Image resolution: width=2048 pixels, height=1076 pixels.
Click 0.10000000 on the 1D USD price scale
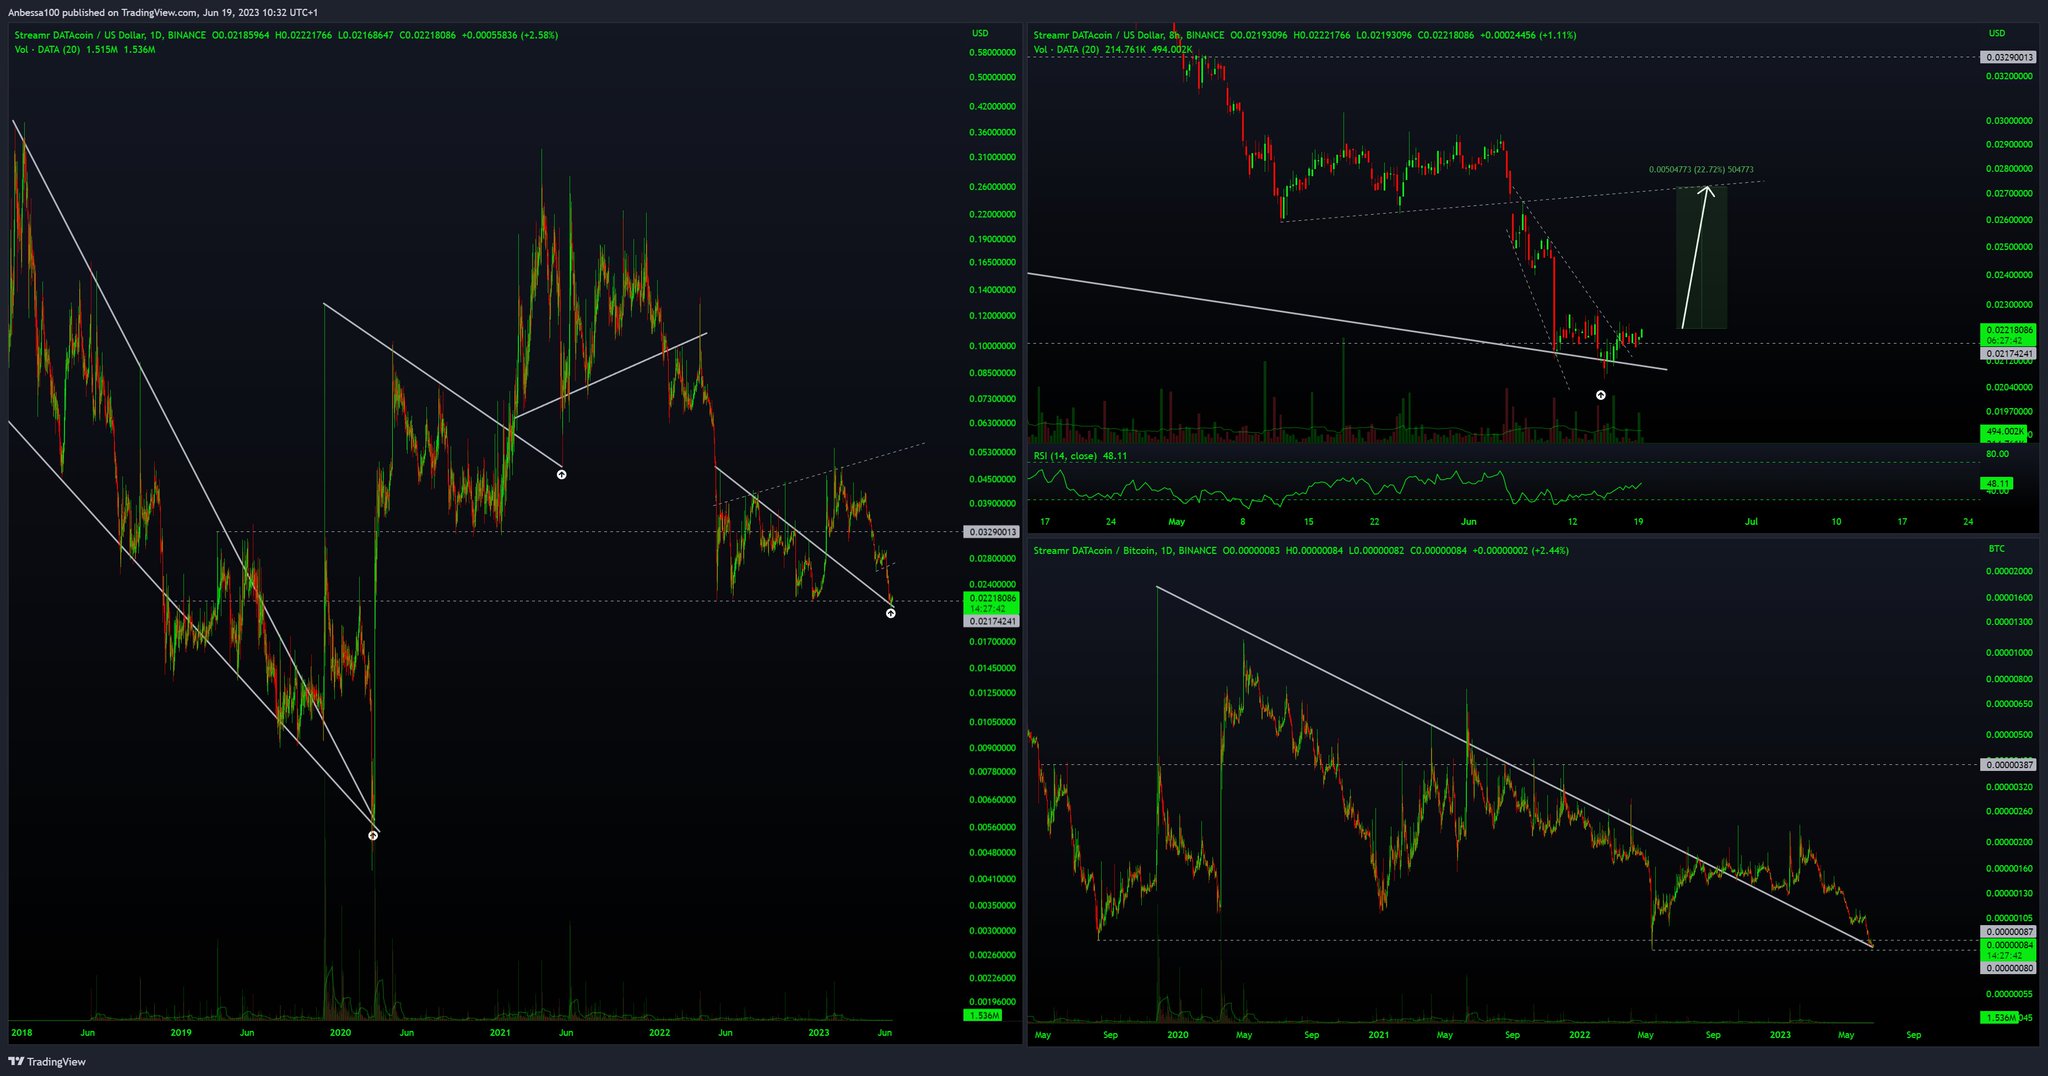click(993, 346)
